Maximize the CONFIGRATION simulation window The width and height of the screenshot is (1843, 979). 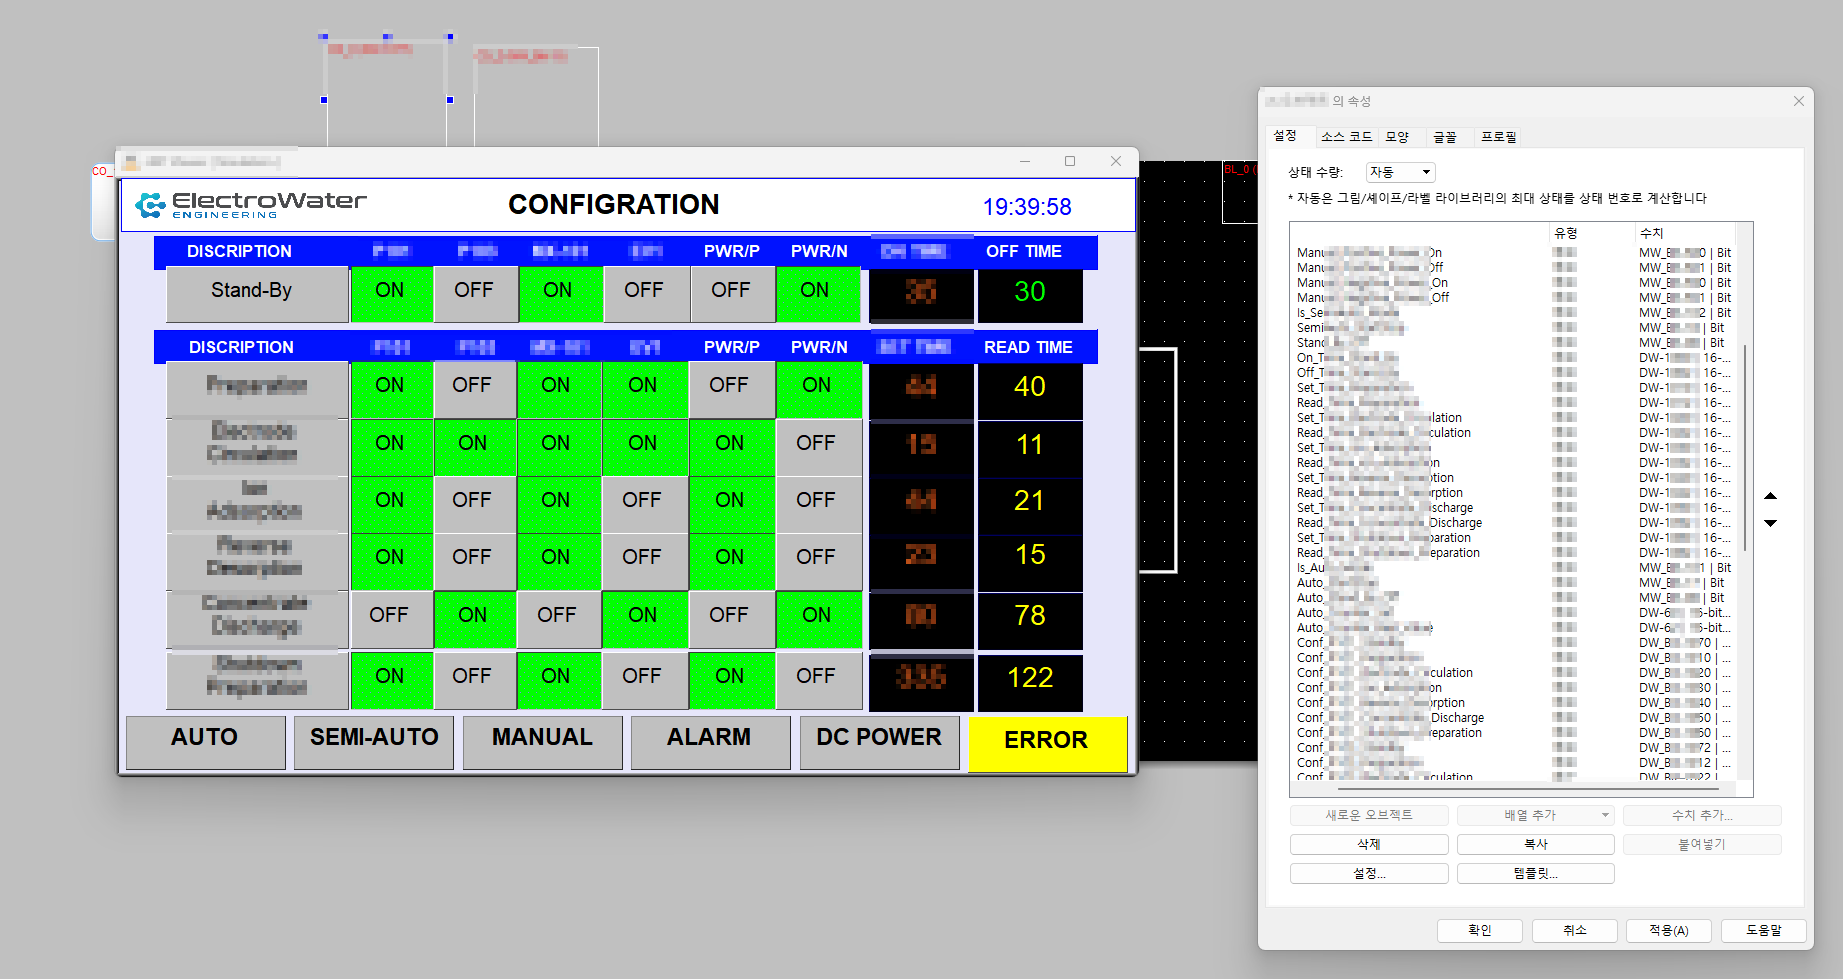pos(1069,161)
